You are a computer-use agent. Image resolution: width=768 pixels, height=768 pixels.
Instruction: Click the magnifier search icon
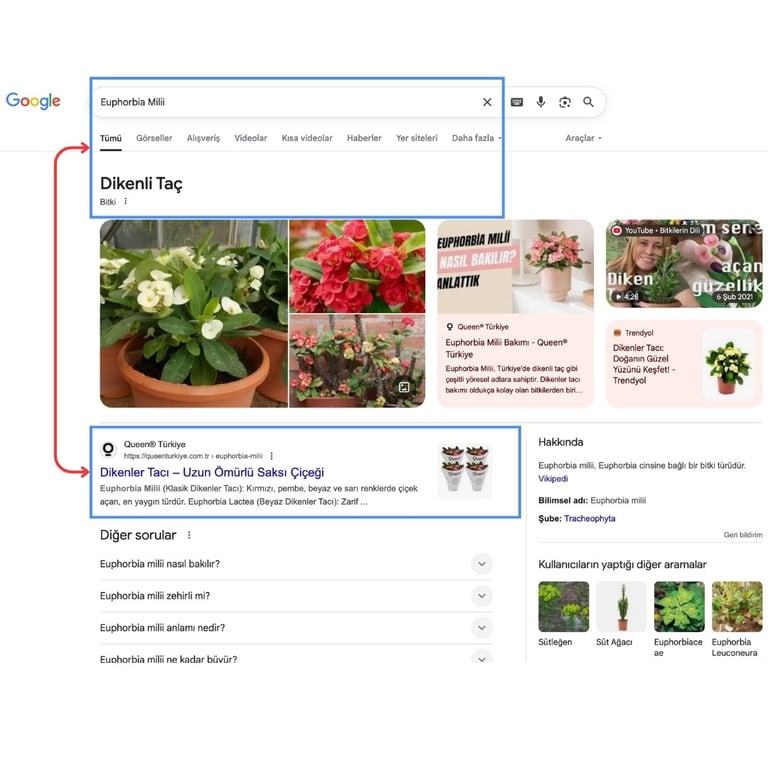coord(588,102)
